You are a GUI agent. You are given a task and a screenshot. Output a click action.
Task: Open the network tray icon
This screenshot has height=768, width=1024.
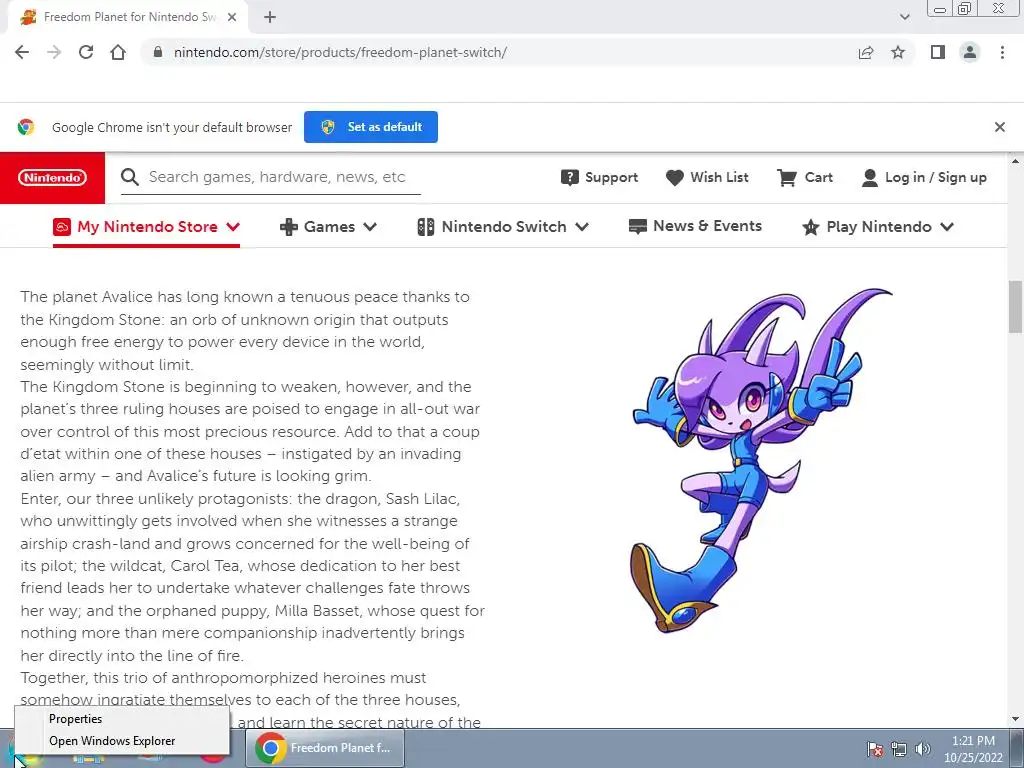[899, 748]
